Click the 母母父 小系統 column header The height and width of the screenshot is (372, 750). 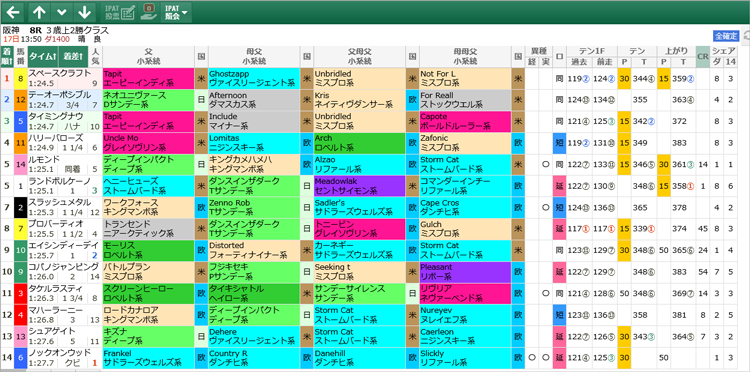(x=465, y=56)
